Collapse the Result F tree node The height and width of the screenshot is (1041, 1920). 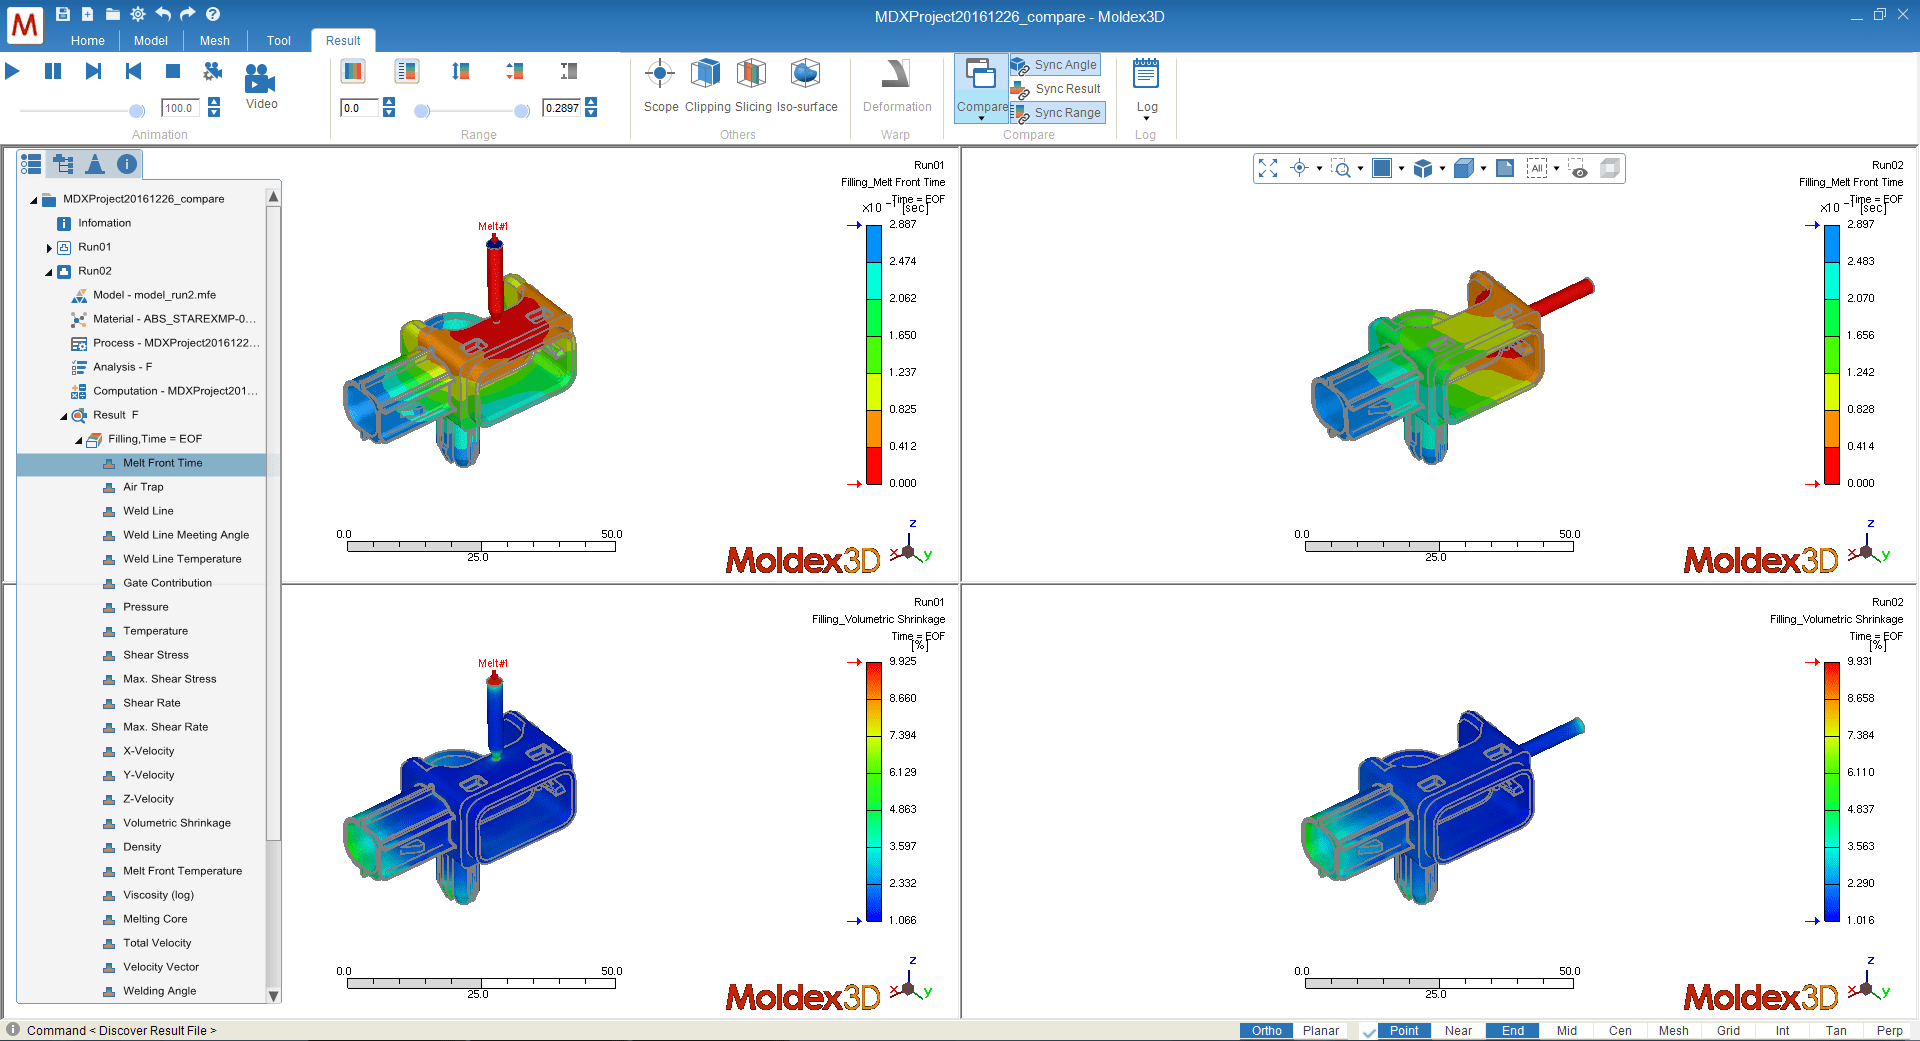pyautogui.click(x=64, y=416)
